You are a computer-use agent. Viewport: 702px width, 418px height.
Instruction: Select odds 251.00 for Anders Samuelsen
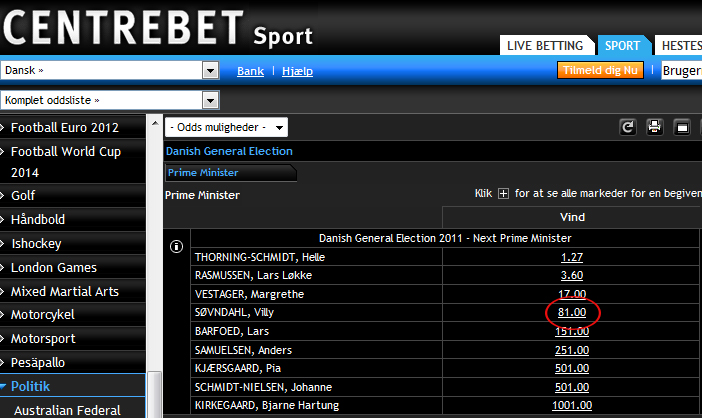coord(572,350)
